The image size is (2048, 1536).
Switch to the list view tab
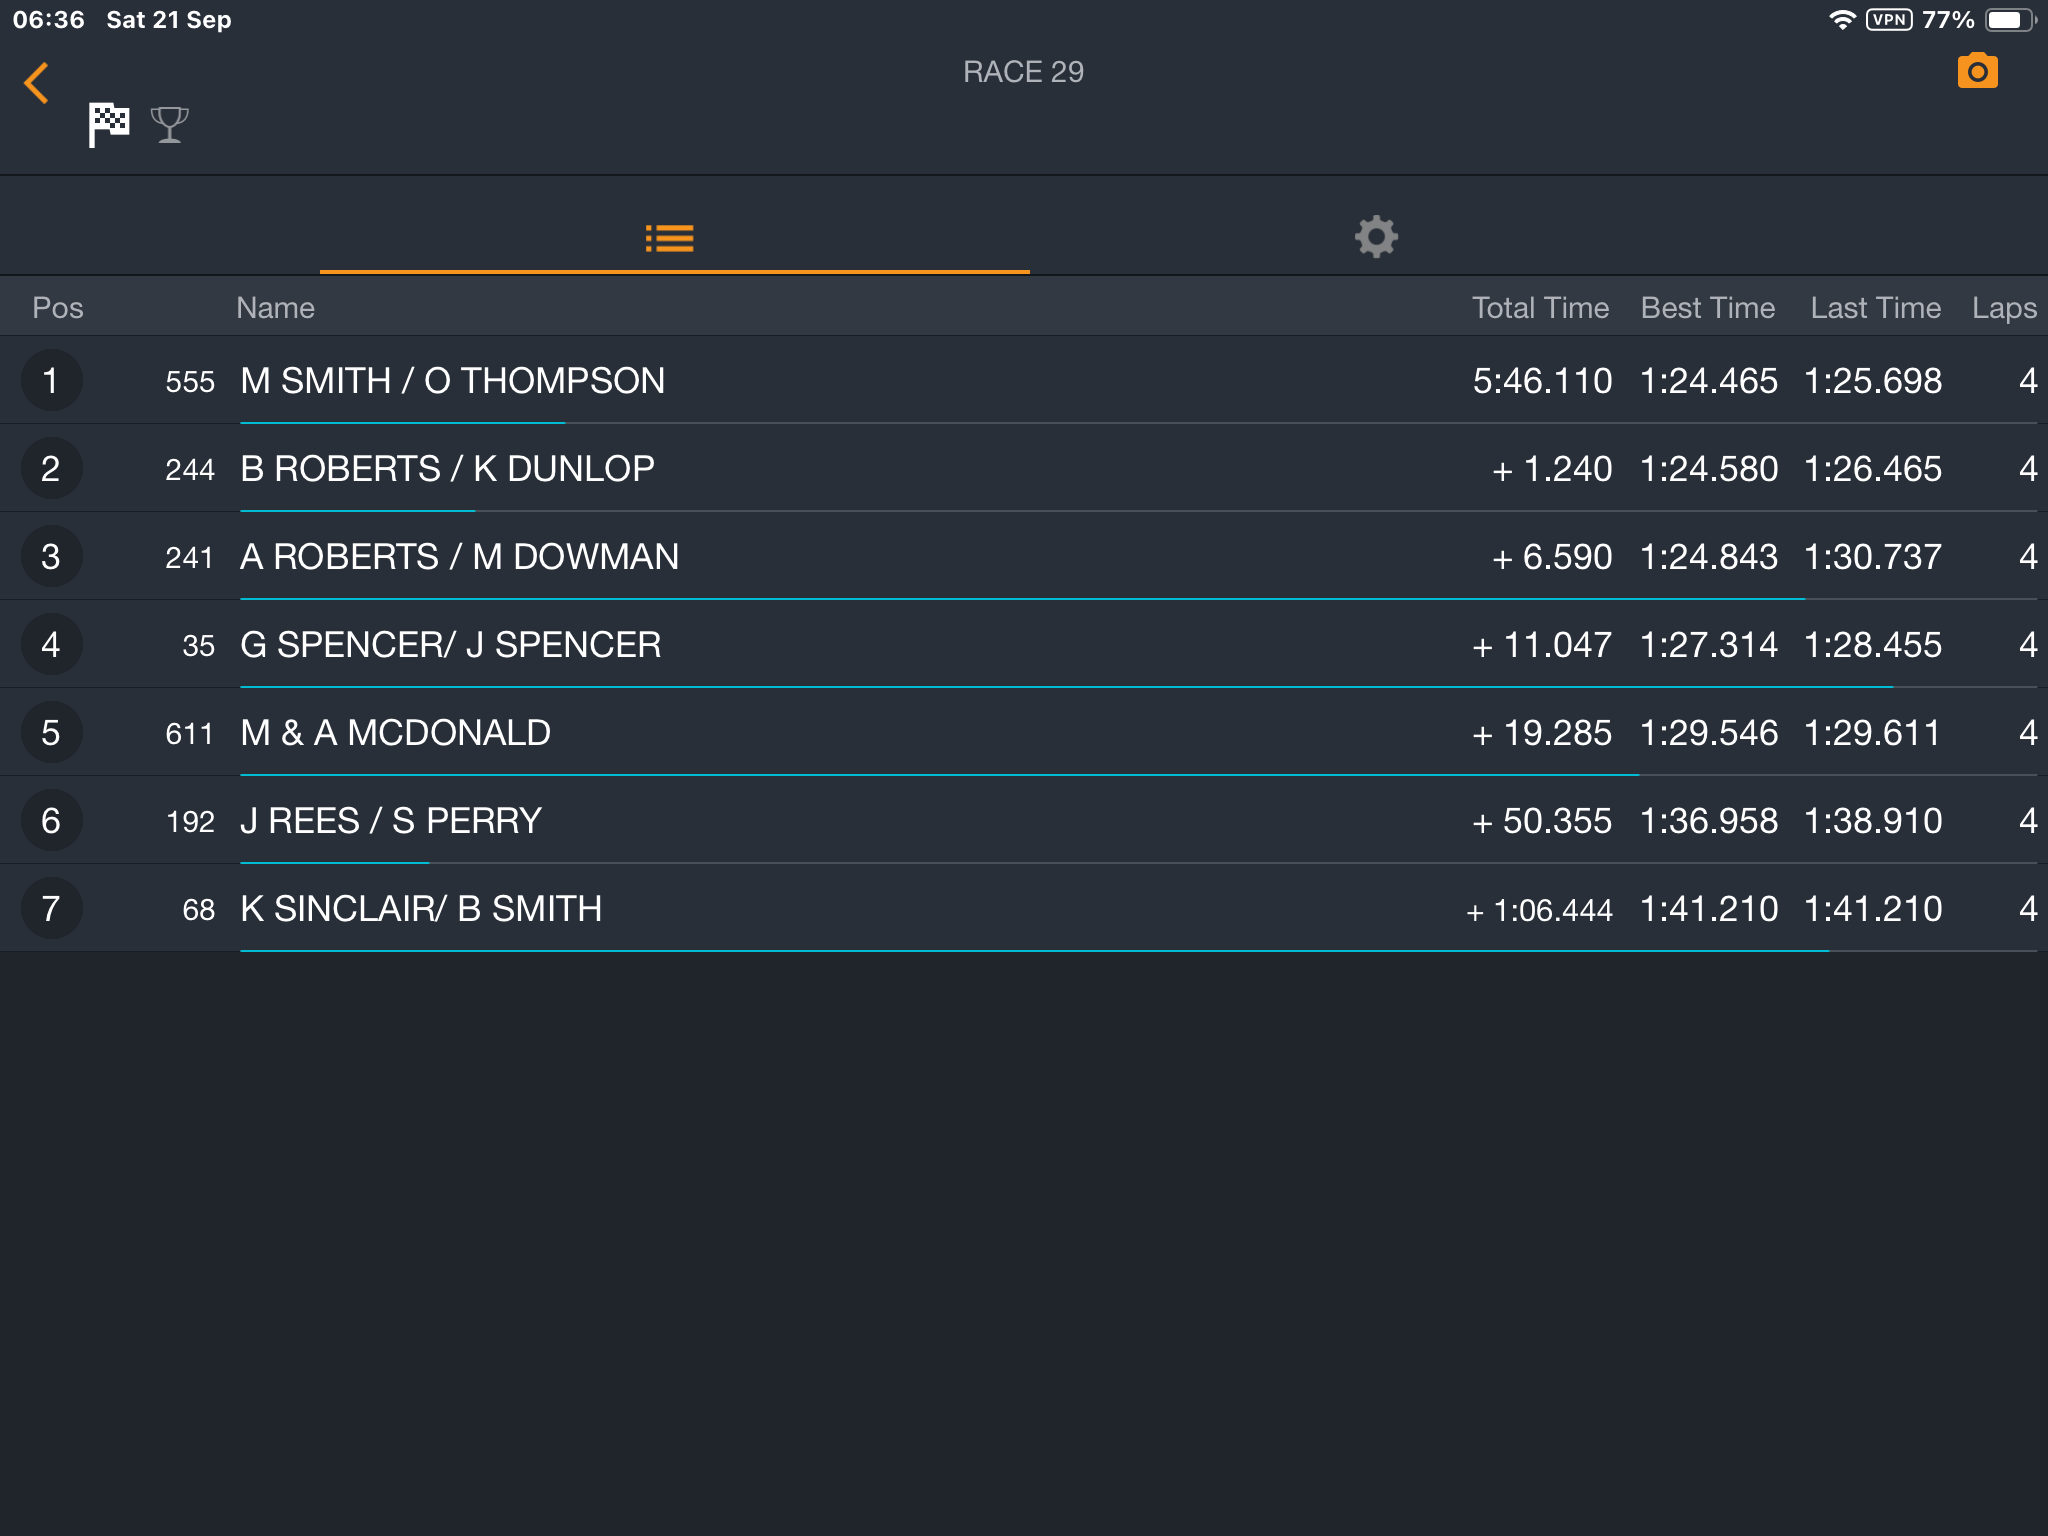(669, 238)
